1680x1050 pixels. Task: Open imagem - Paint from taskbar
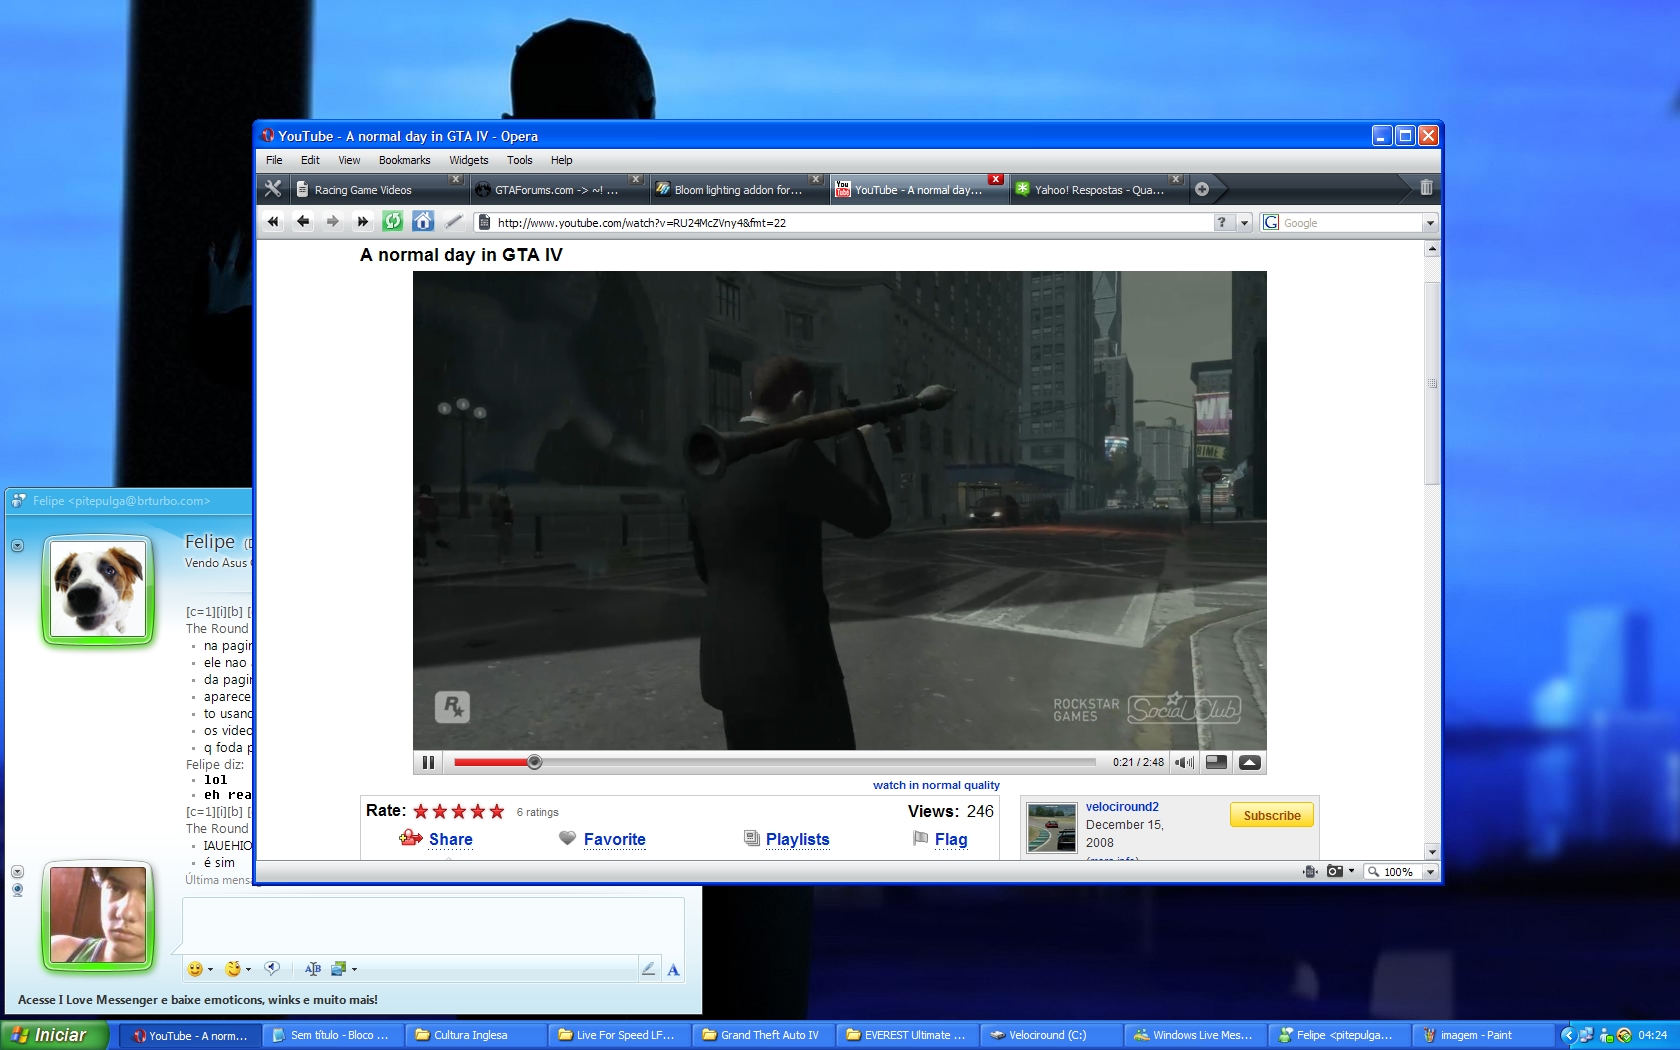click(1482, 1035)
